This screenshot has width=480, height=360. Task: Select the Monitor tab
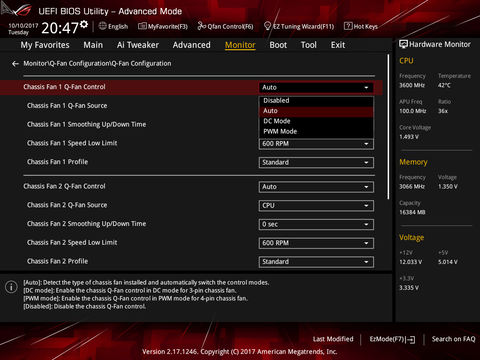tap(240, 45)
